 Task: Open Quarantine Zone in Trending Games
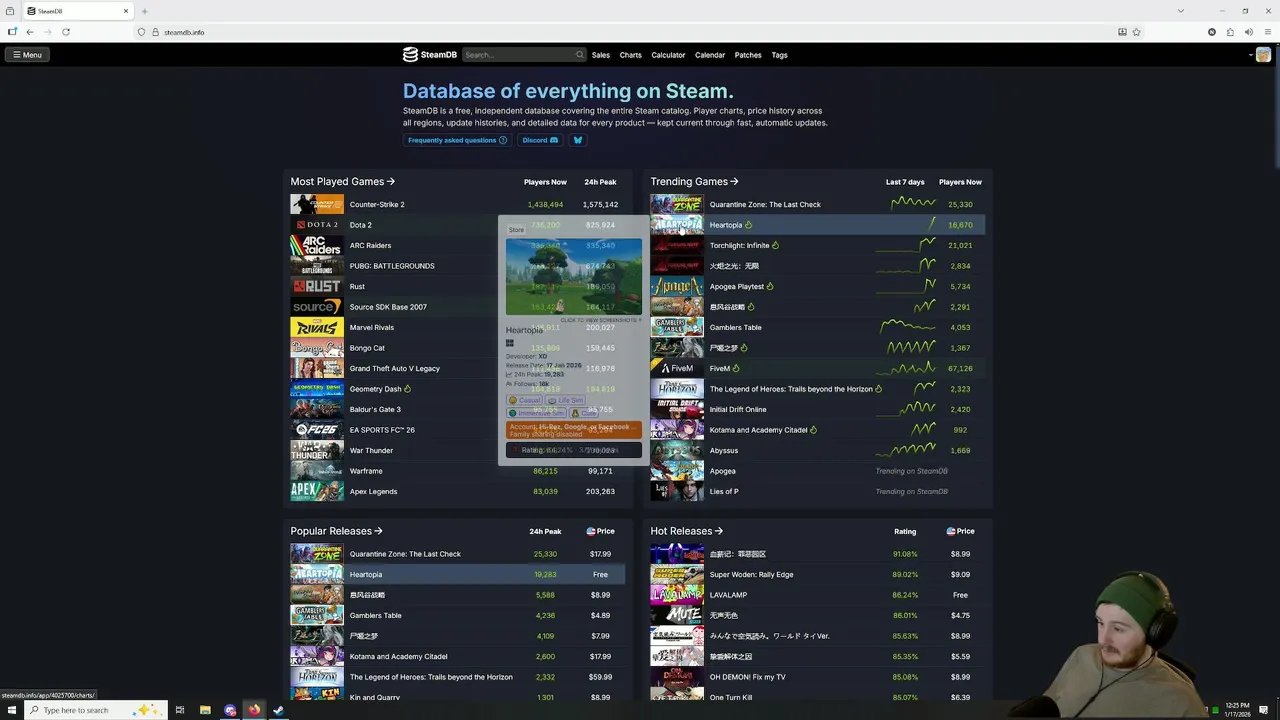point(765,204)
